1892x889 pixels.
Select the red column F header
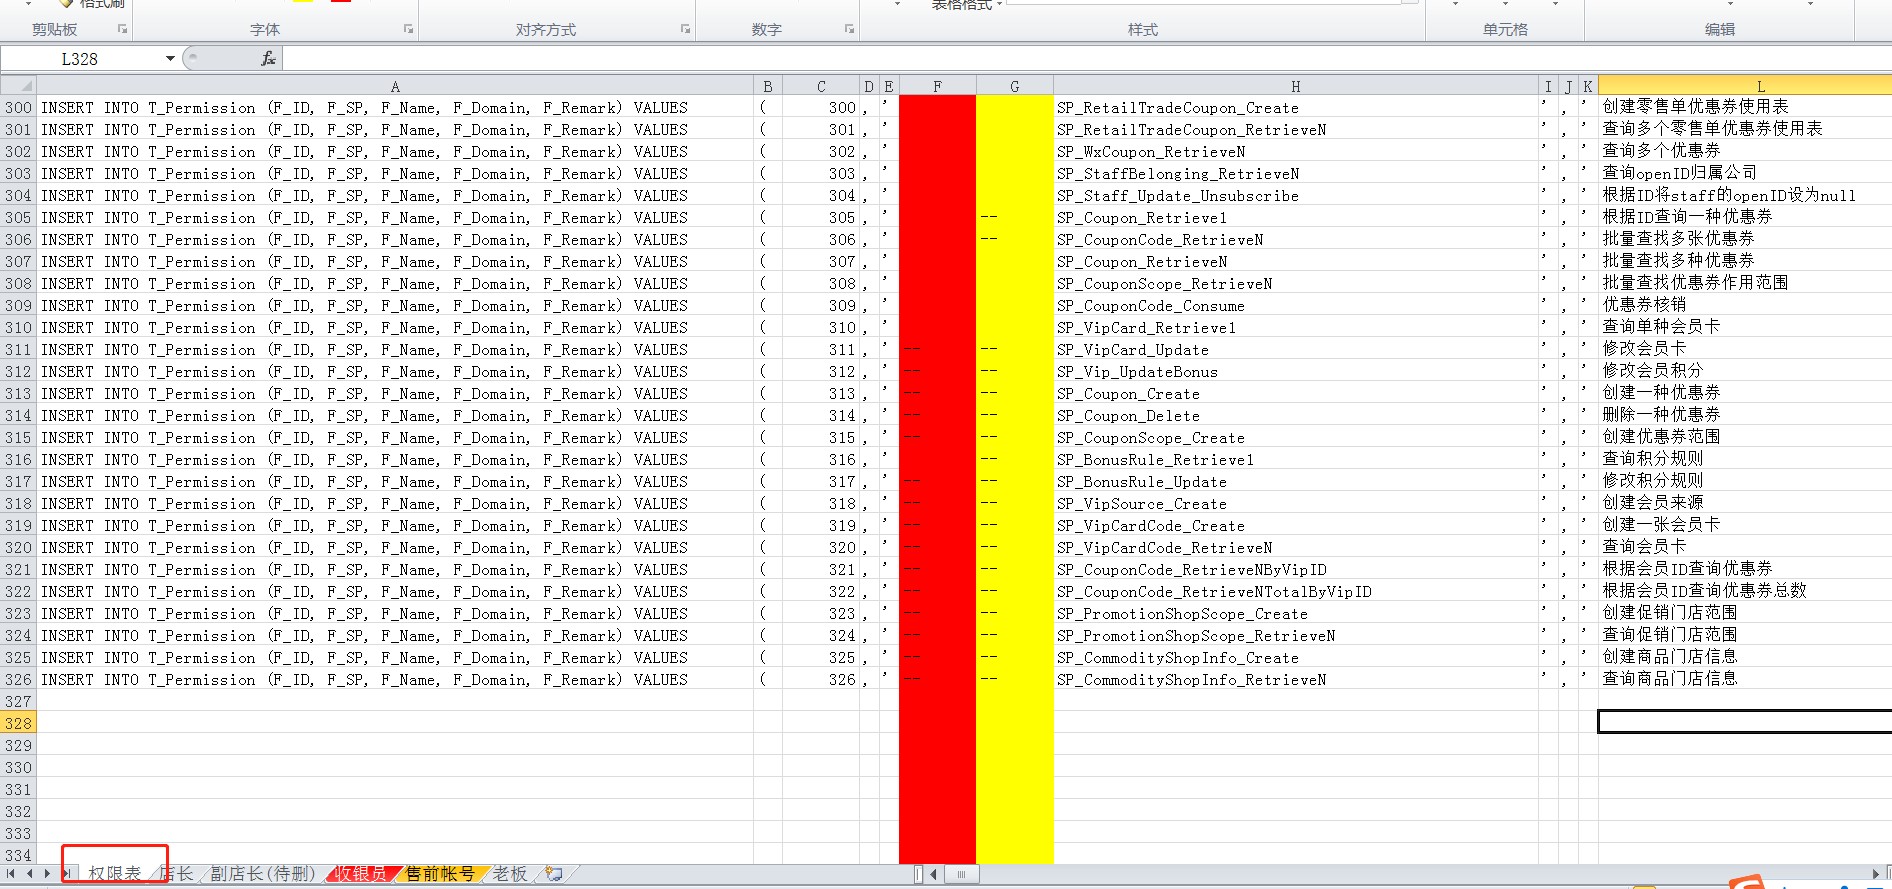[937, 86]
